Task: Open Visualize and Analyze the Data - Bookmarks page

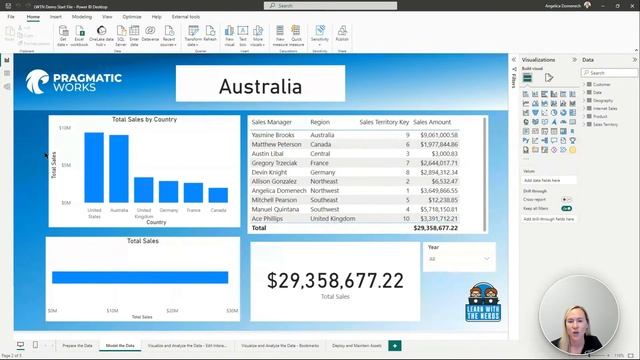Action: [280, 346]
